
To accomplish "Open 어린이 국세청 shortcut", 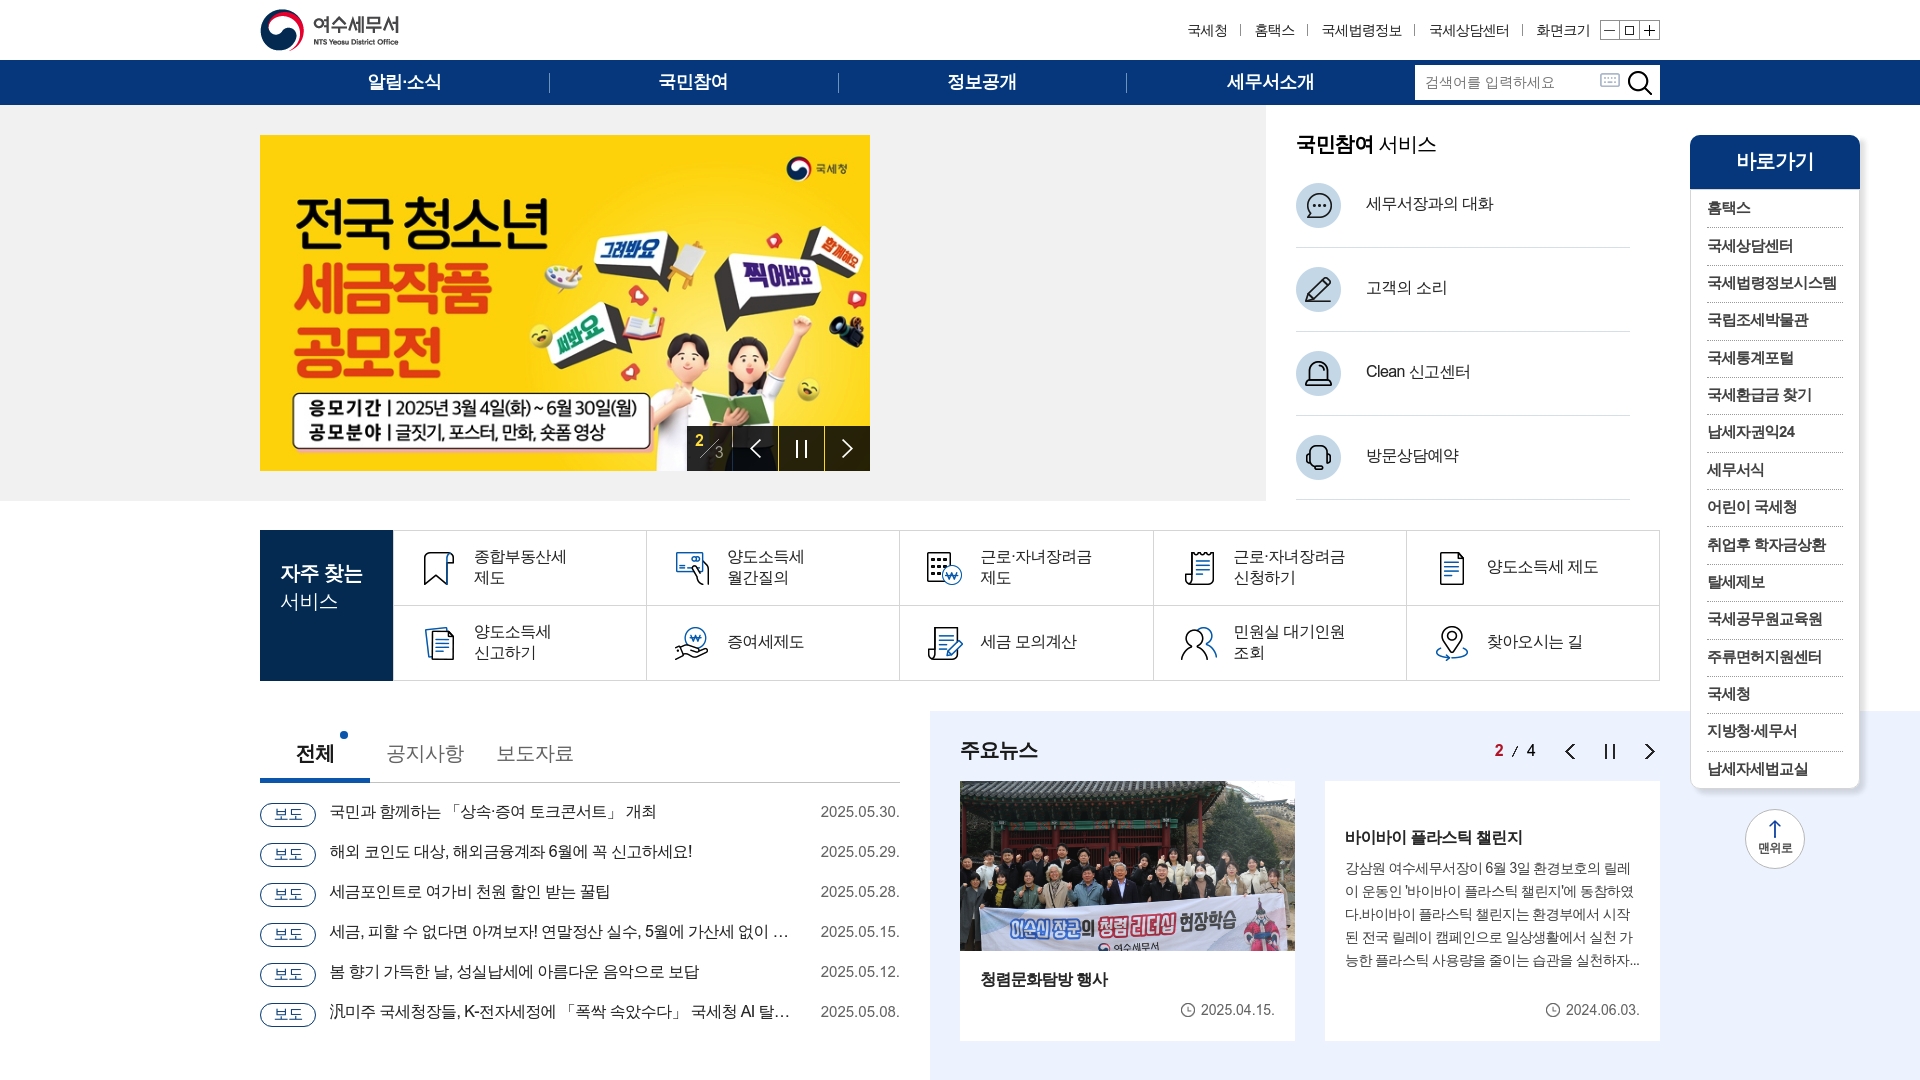I will point(1751,507).
